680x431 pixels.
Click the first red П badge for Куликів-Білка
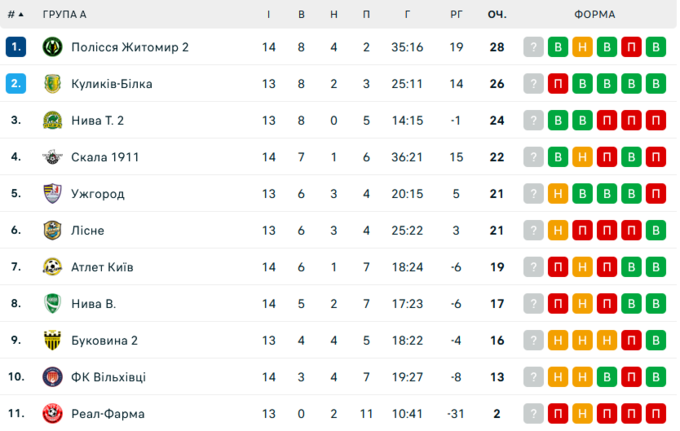558,84
